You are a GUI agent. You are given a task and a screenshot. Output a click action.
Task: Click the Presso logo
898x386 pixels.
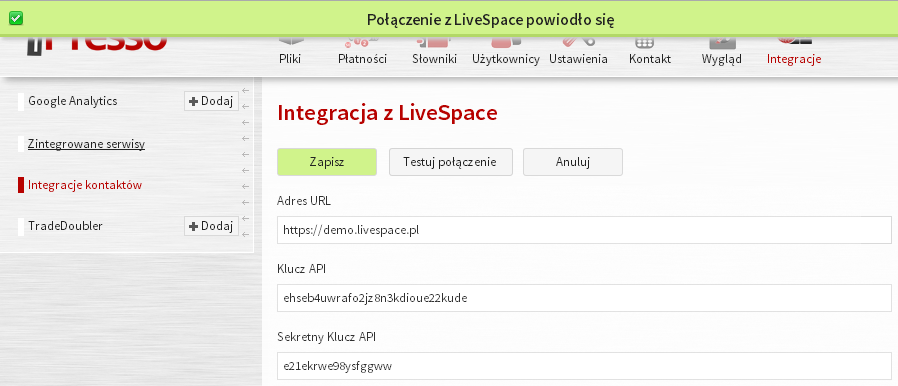coord(97,45)
